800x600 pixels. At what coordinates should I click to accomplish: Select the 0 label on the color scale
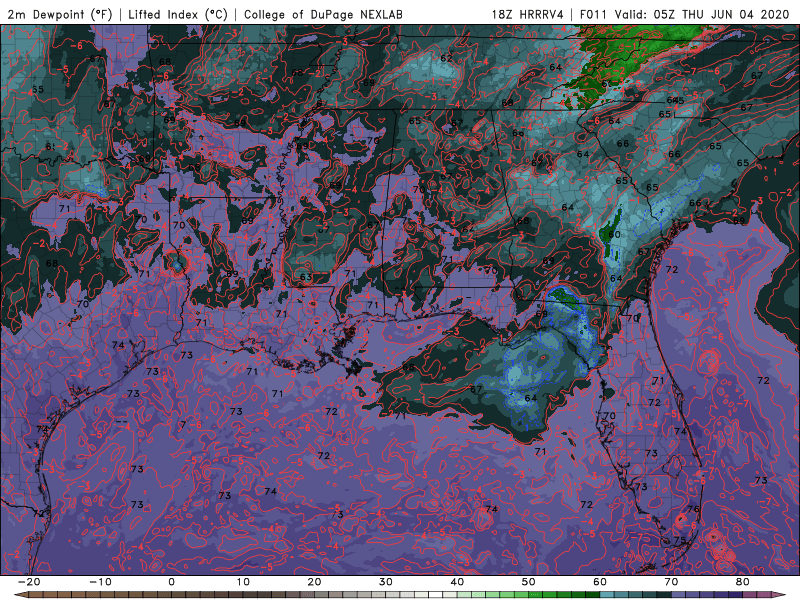click(x=171, y=582)
